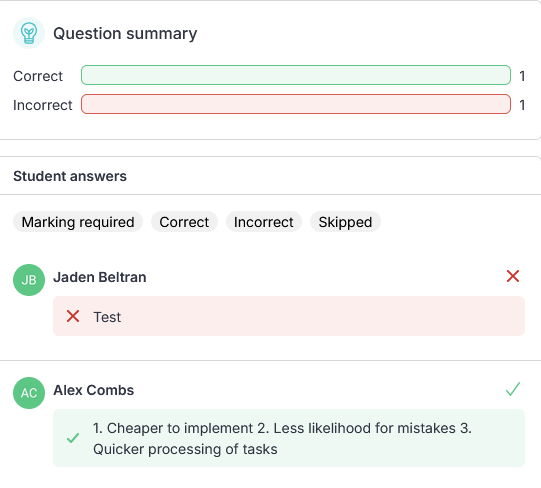Screen dimensions: 541x488
Task: Click the Question summary title
Action: (125, 34)
